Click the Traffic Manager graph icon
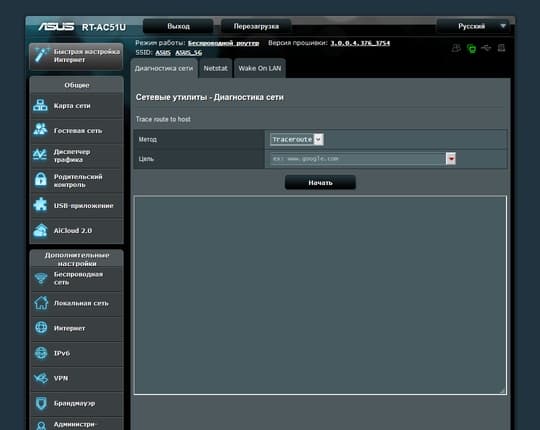Viewport: 540px width, 430px height. click(x=40, y=155)
